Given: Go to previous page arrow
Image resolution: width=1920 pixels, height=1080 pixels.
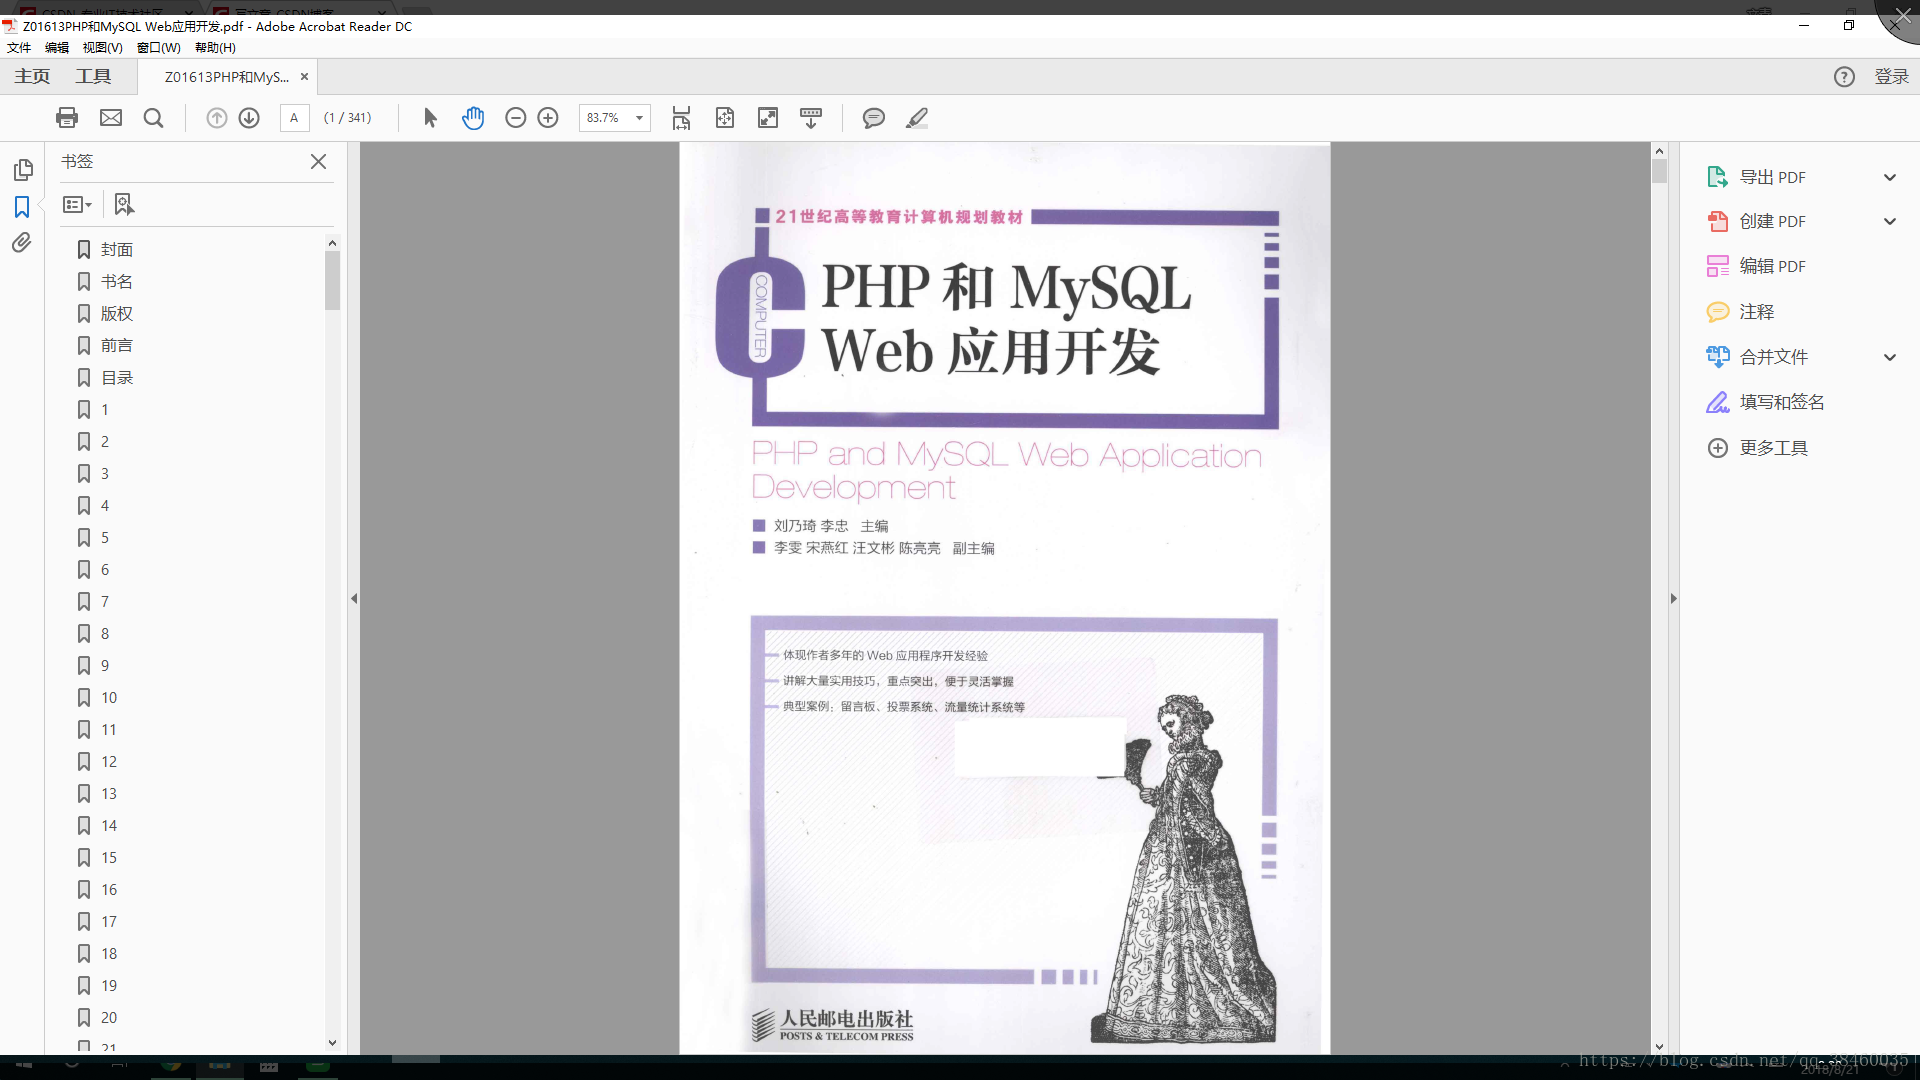Looking at the screenshot, I should tap(216, 118).
